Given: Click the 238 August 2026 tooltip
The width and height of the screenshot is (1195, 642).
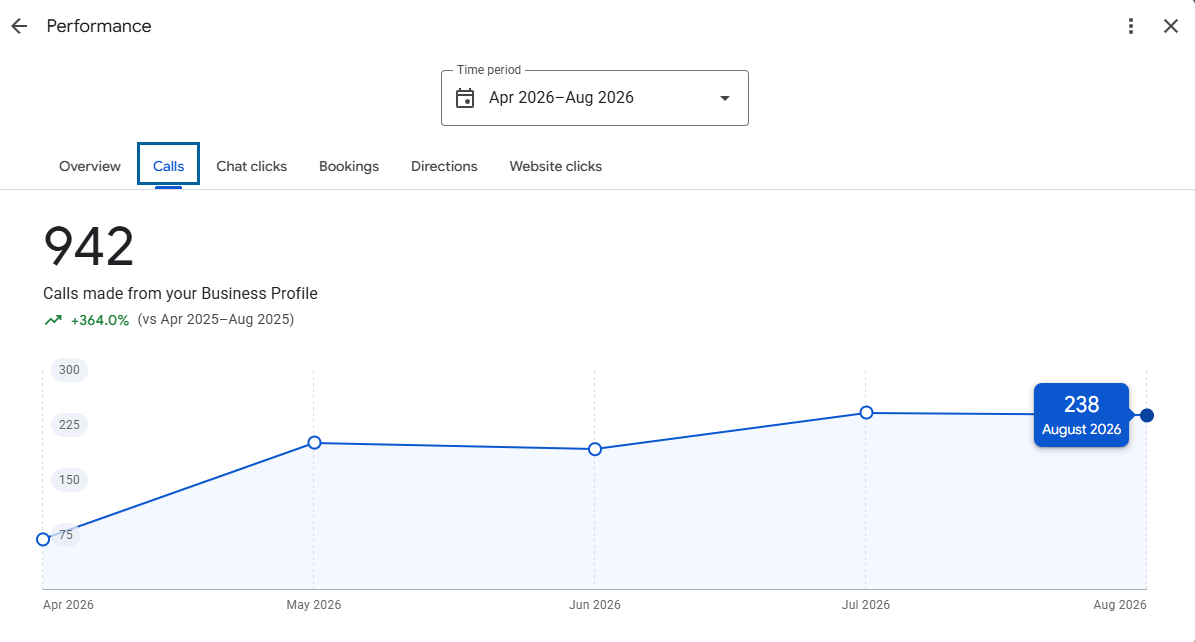Looking at the screenshot, I should pyautogui.click(x=1081, y=415).
